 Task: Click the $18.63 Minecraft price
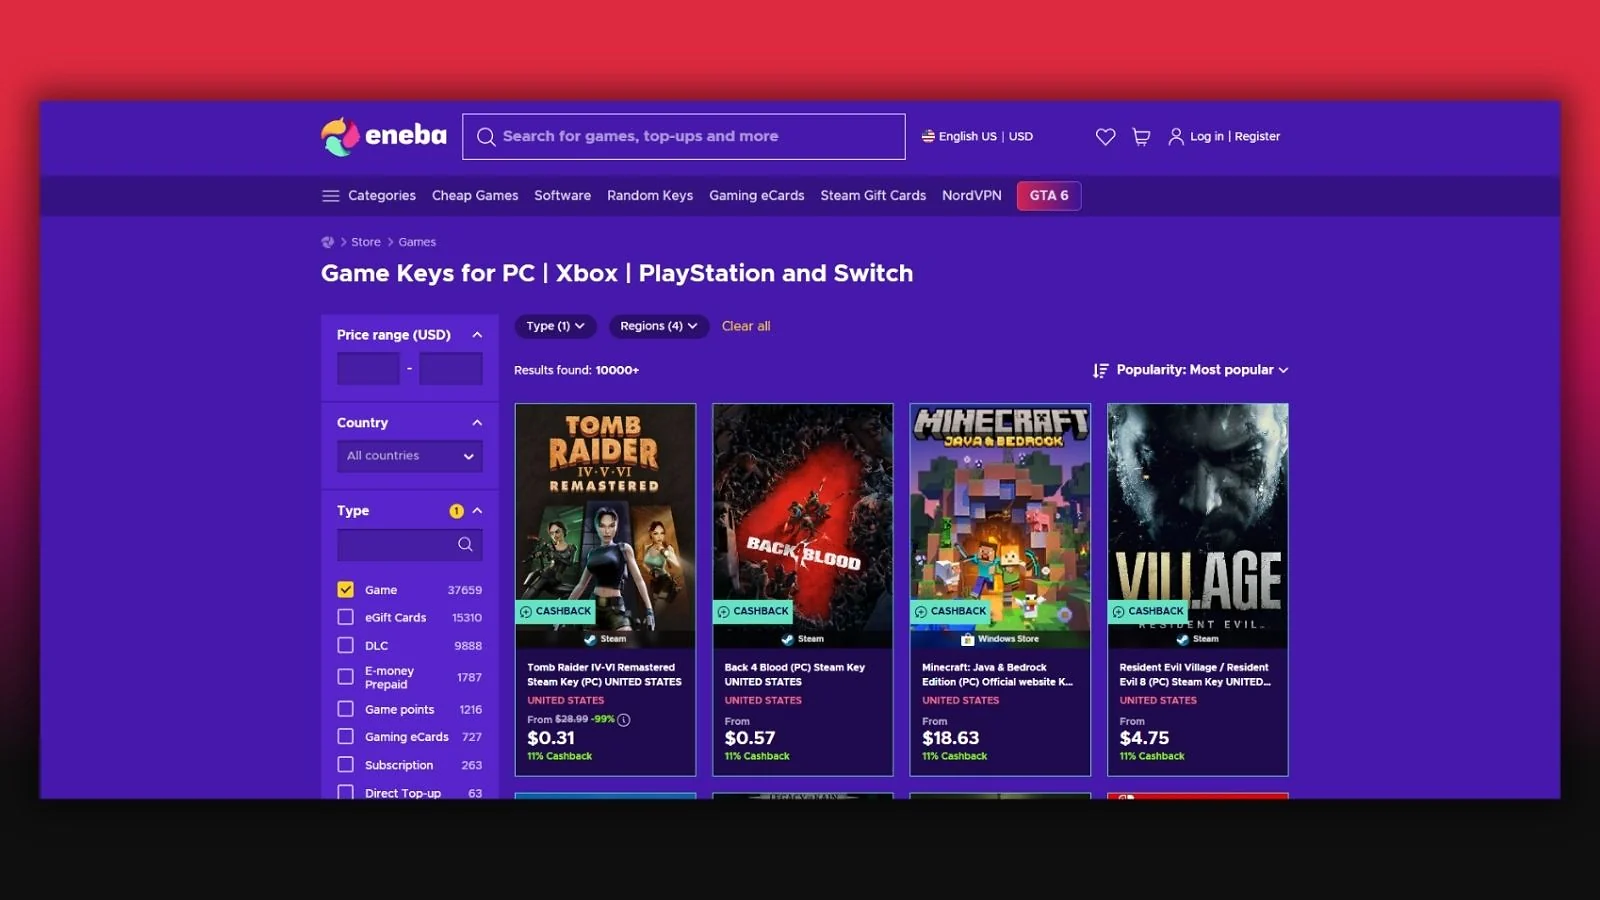pyautogui.click(x=951, y=738)
